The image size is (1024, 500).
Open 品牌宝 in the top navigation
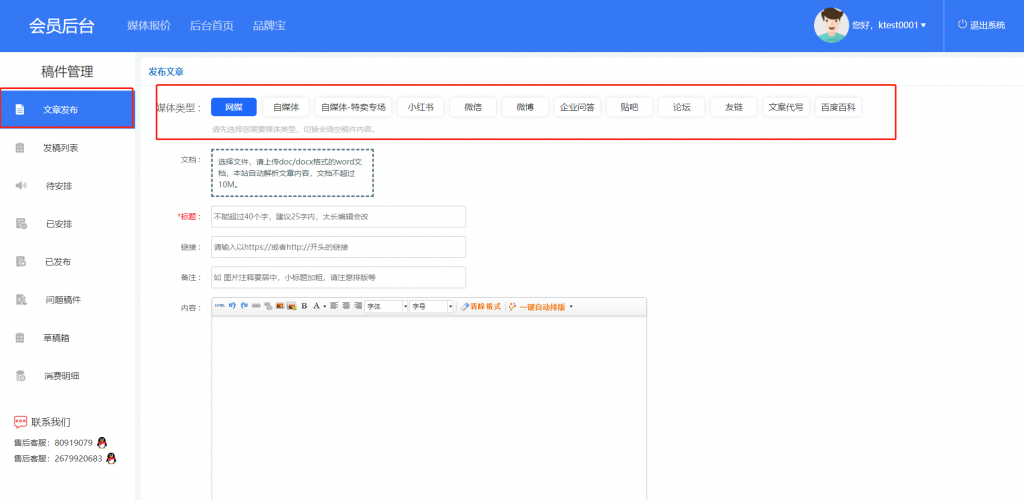pos(269,25)
